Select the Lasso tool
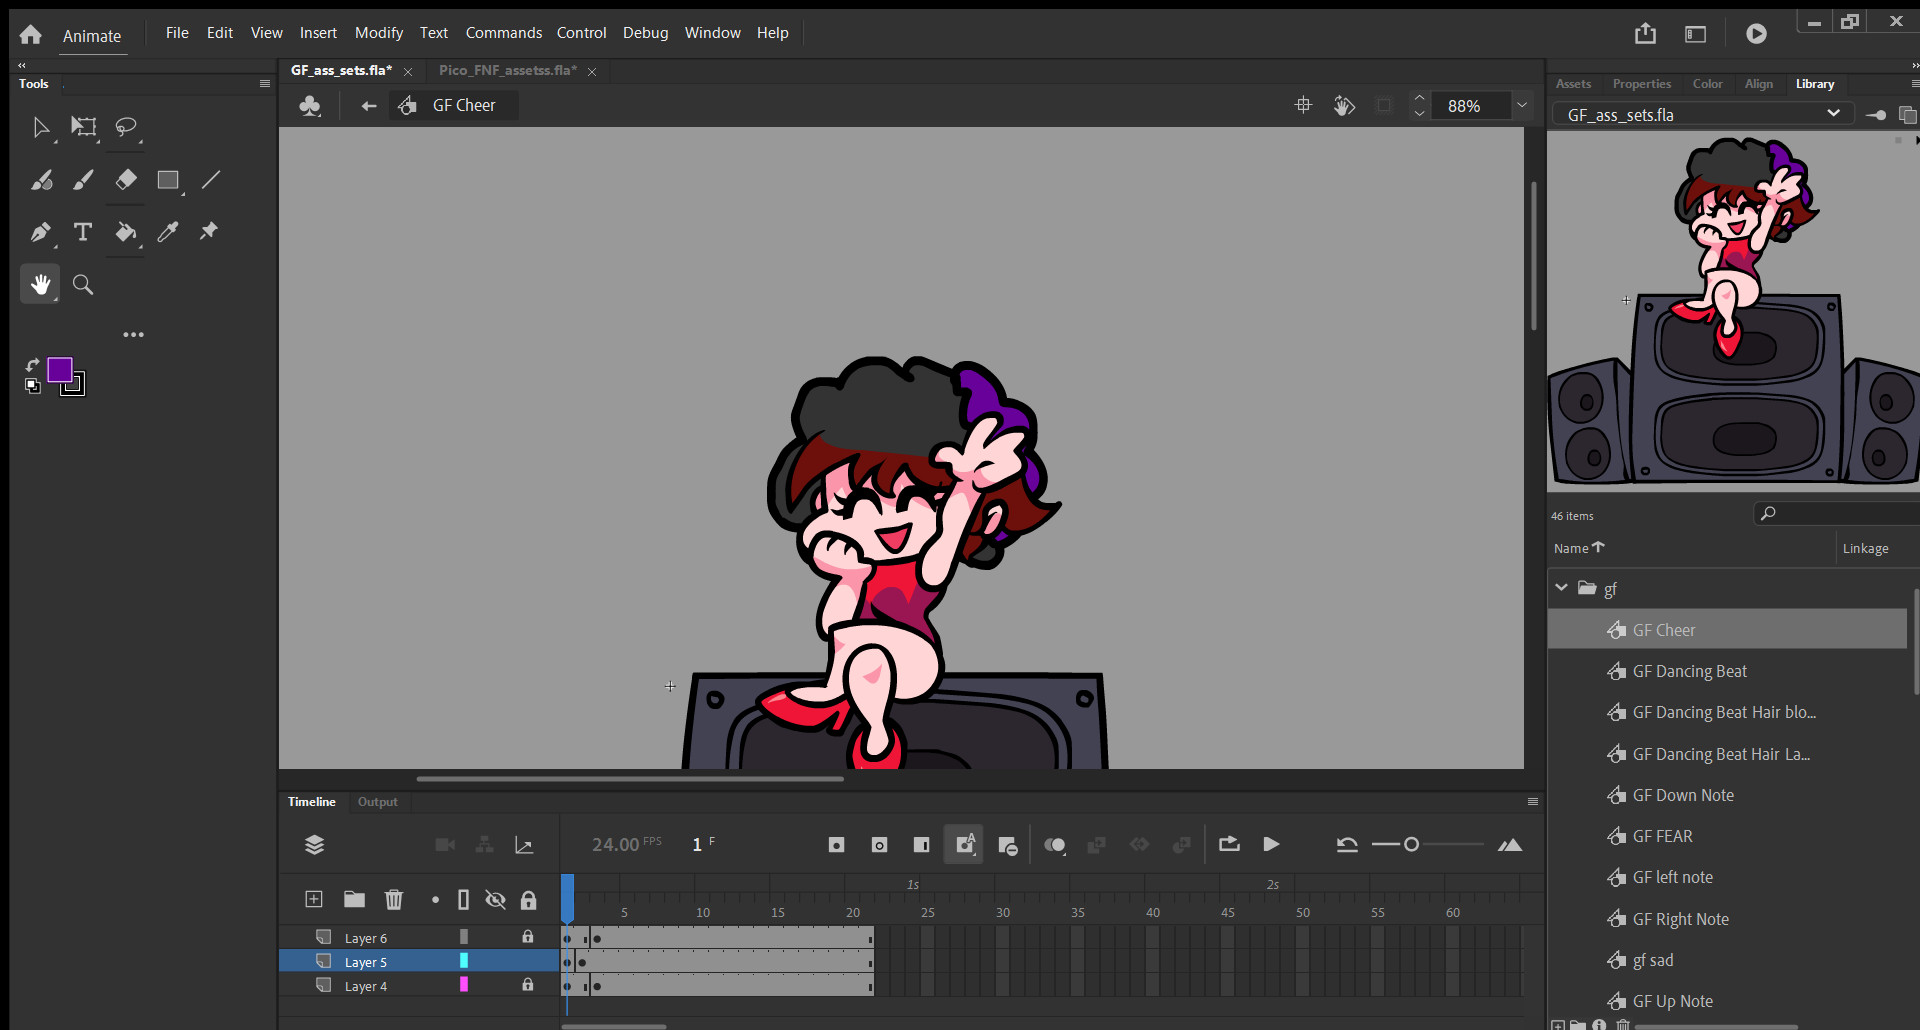The image size is (1920, 1030). pyautogui.click(x=126, y=128)
